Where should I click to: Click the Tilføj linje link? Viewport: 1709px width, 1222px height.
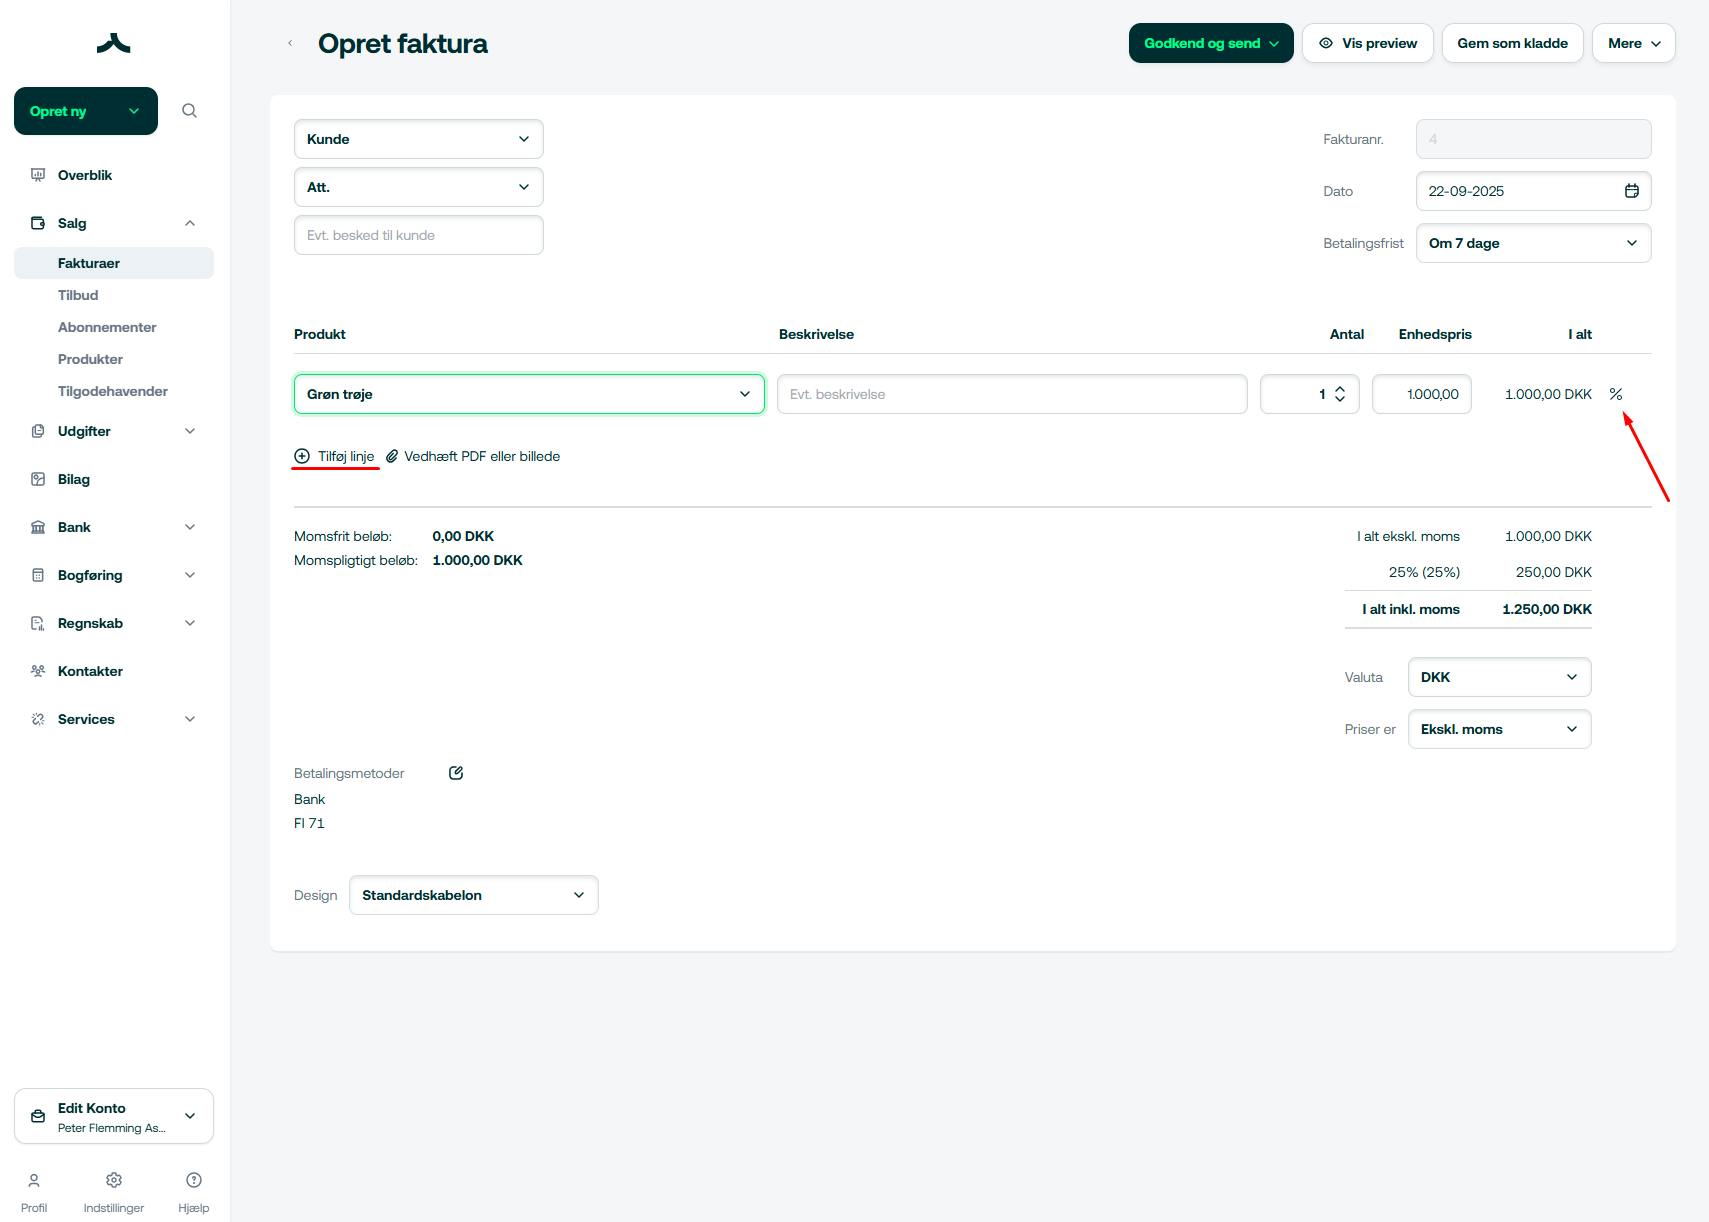345,456
